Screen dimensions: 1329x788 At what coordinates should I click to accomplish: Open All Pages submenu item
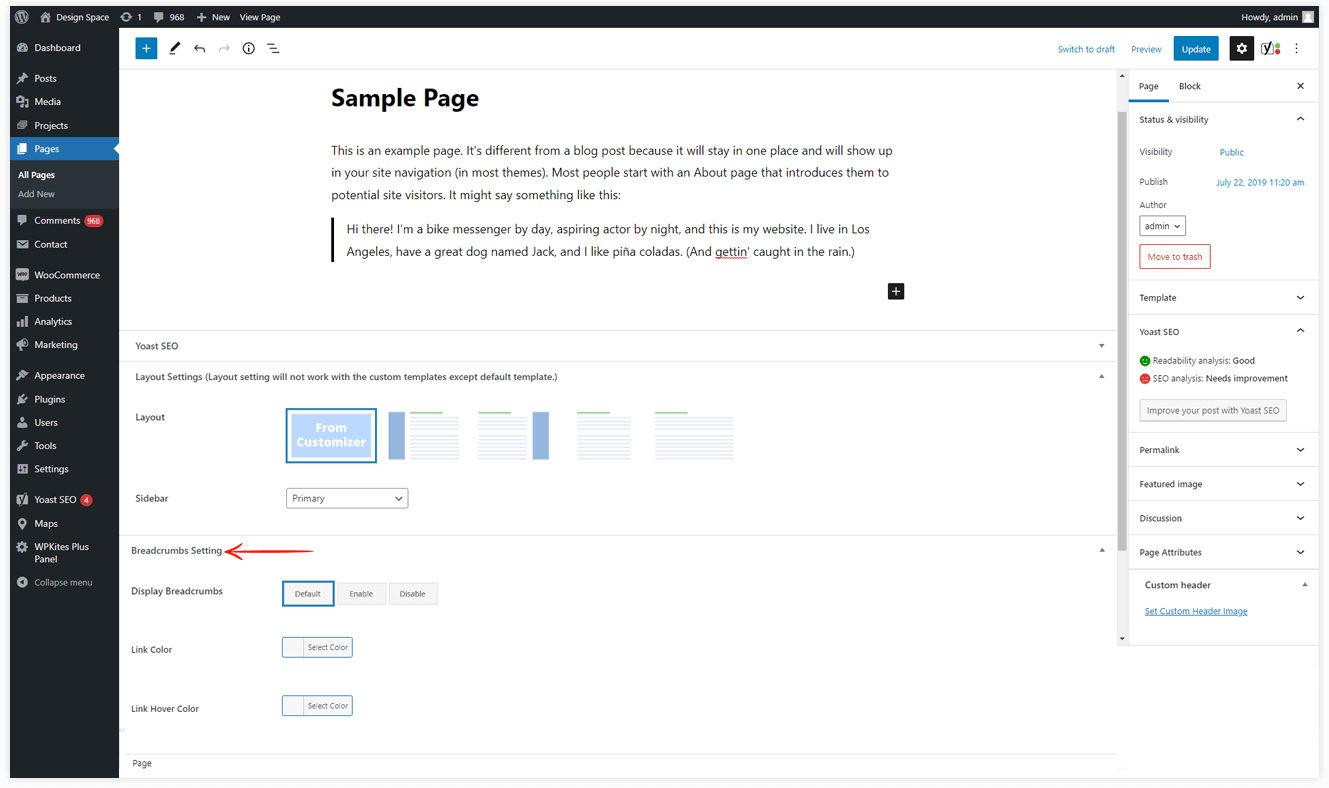[x=37, y=175]
